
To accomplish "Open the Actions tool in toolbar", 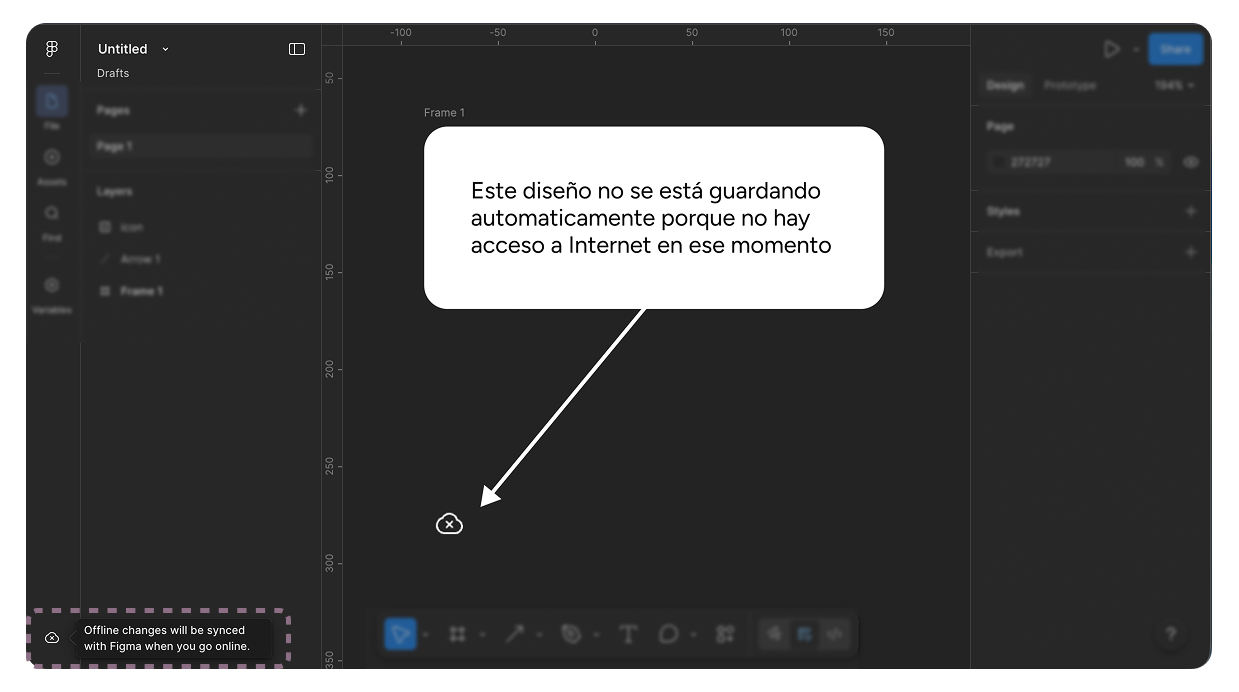I will pos(725,634).
